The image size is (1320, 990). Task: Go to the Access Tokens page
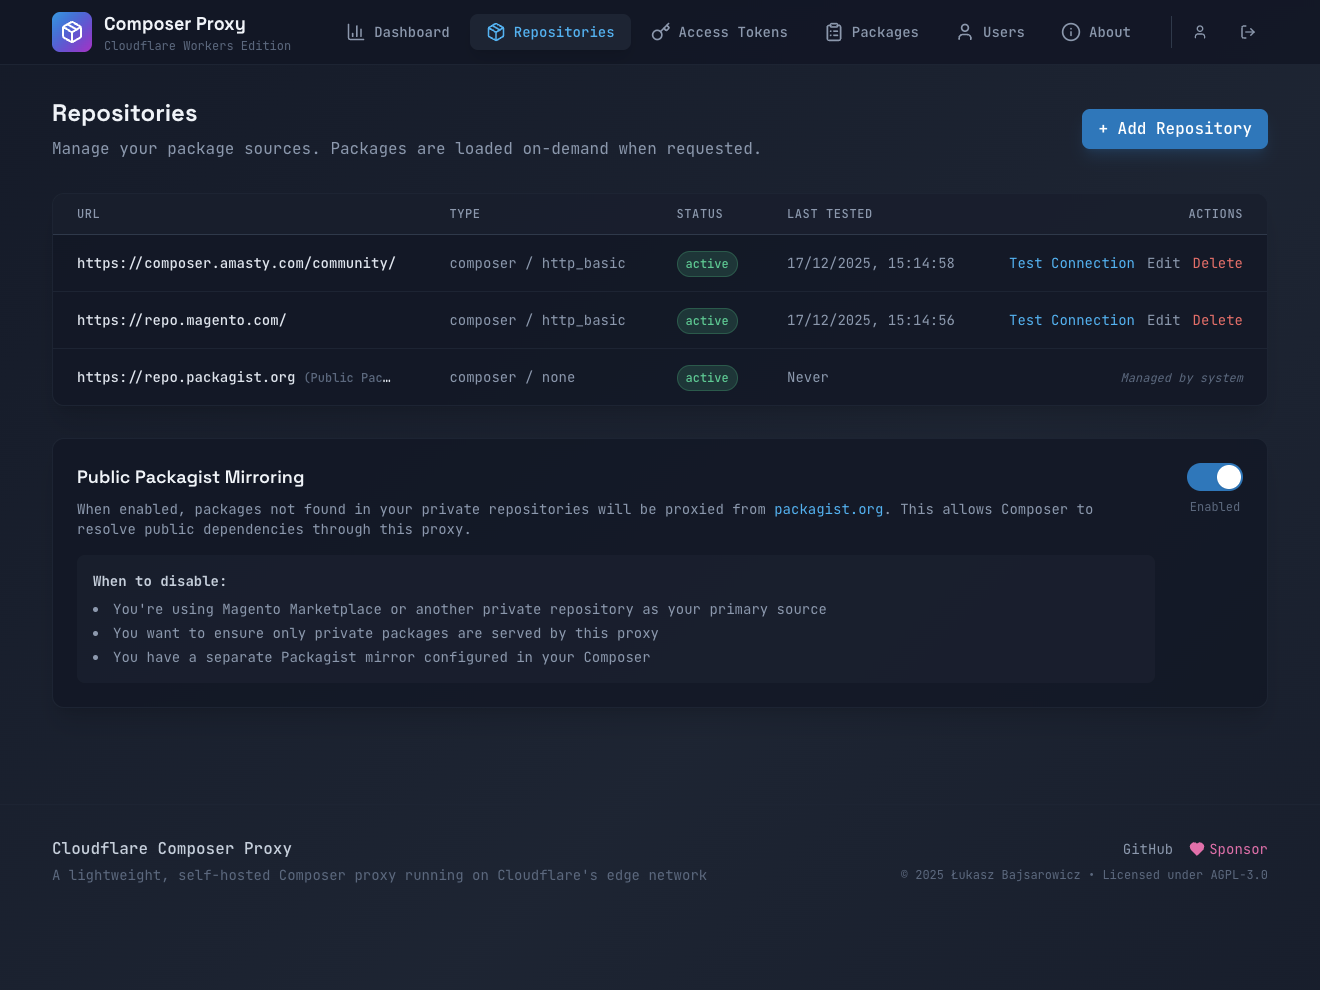[732, 32]
